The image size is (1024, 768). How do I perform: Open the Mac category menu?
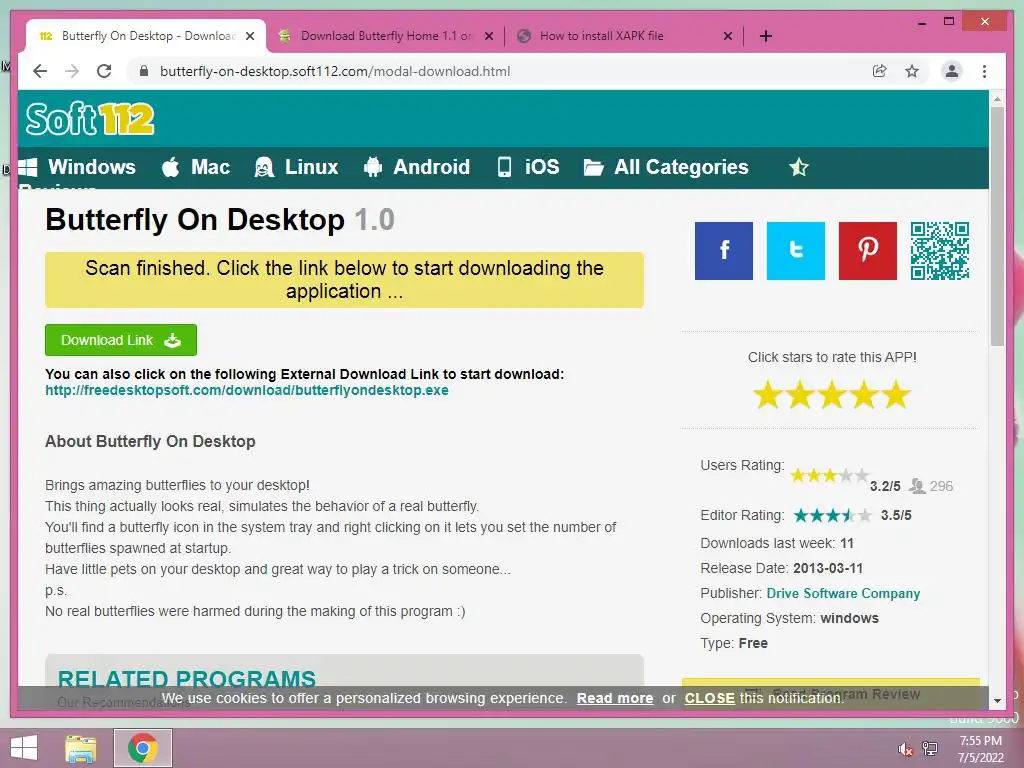click(x=196, y=167)
